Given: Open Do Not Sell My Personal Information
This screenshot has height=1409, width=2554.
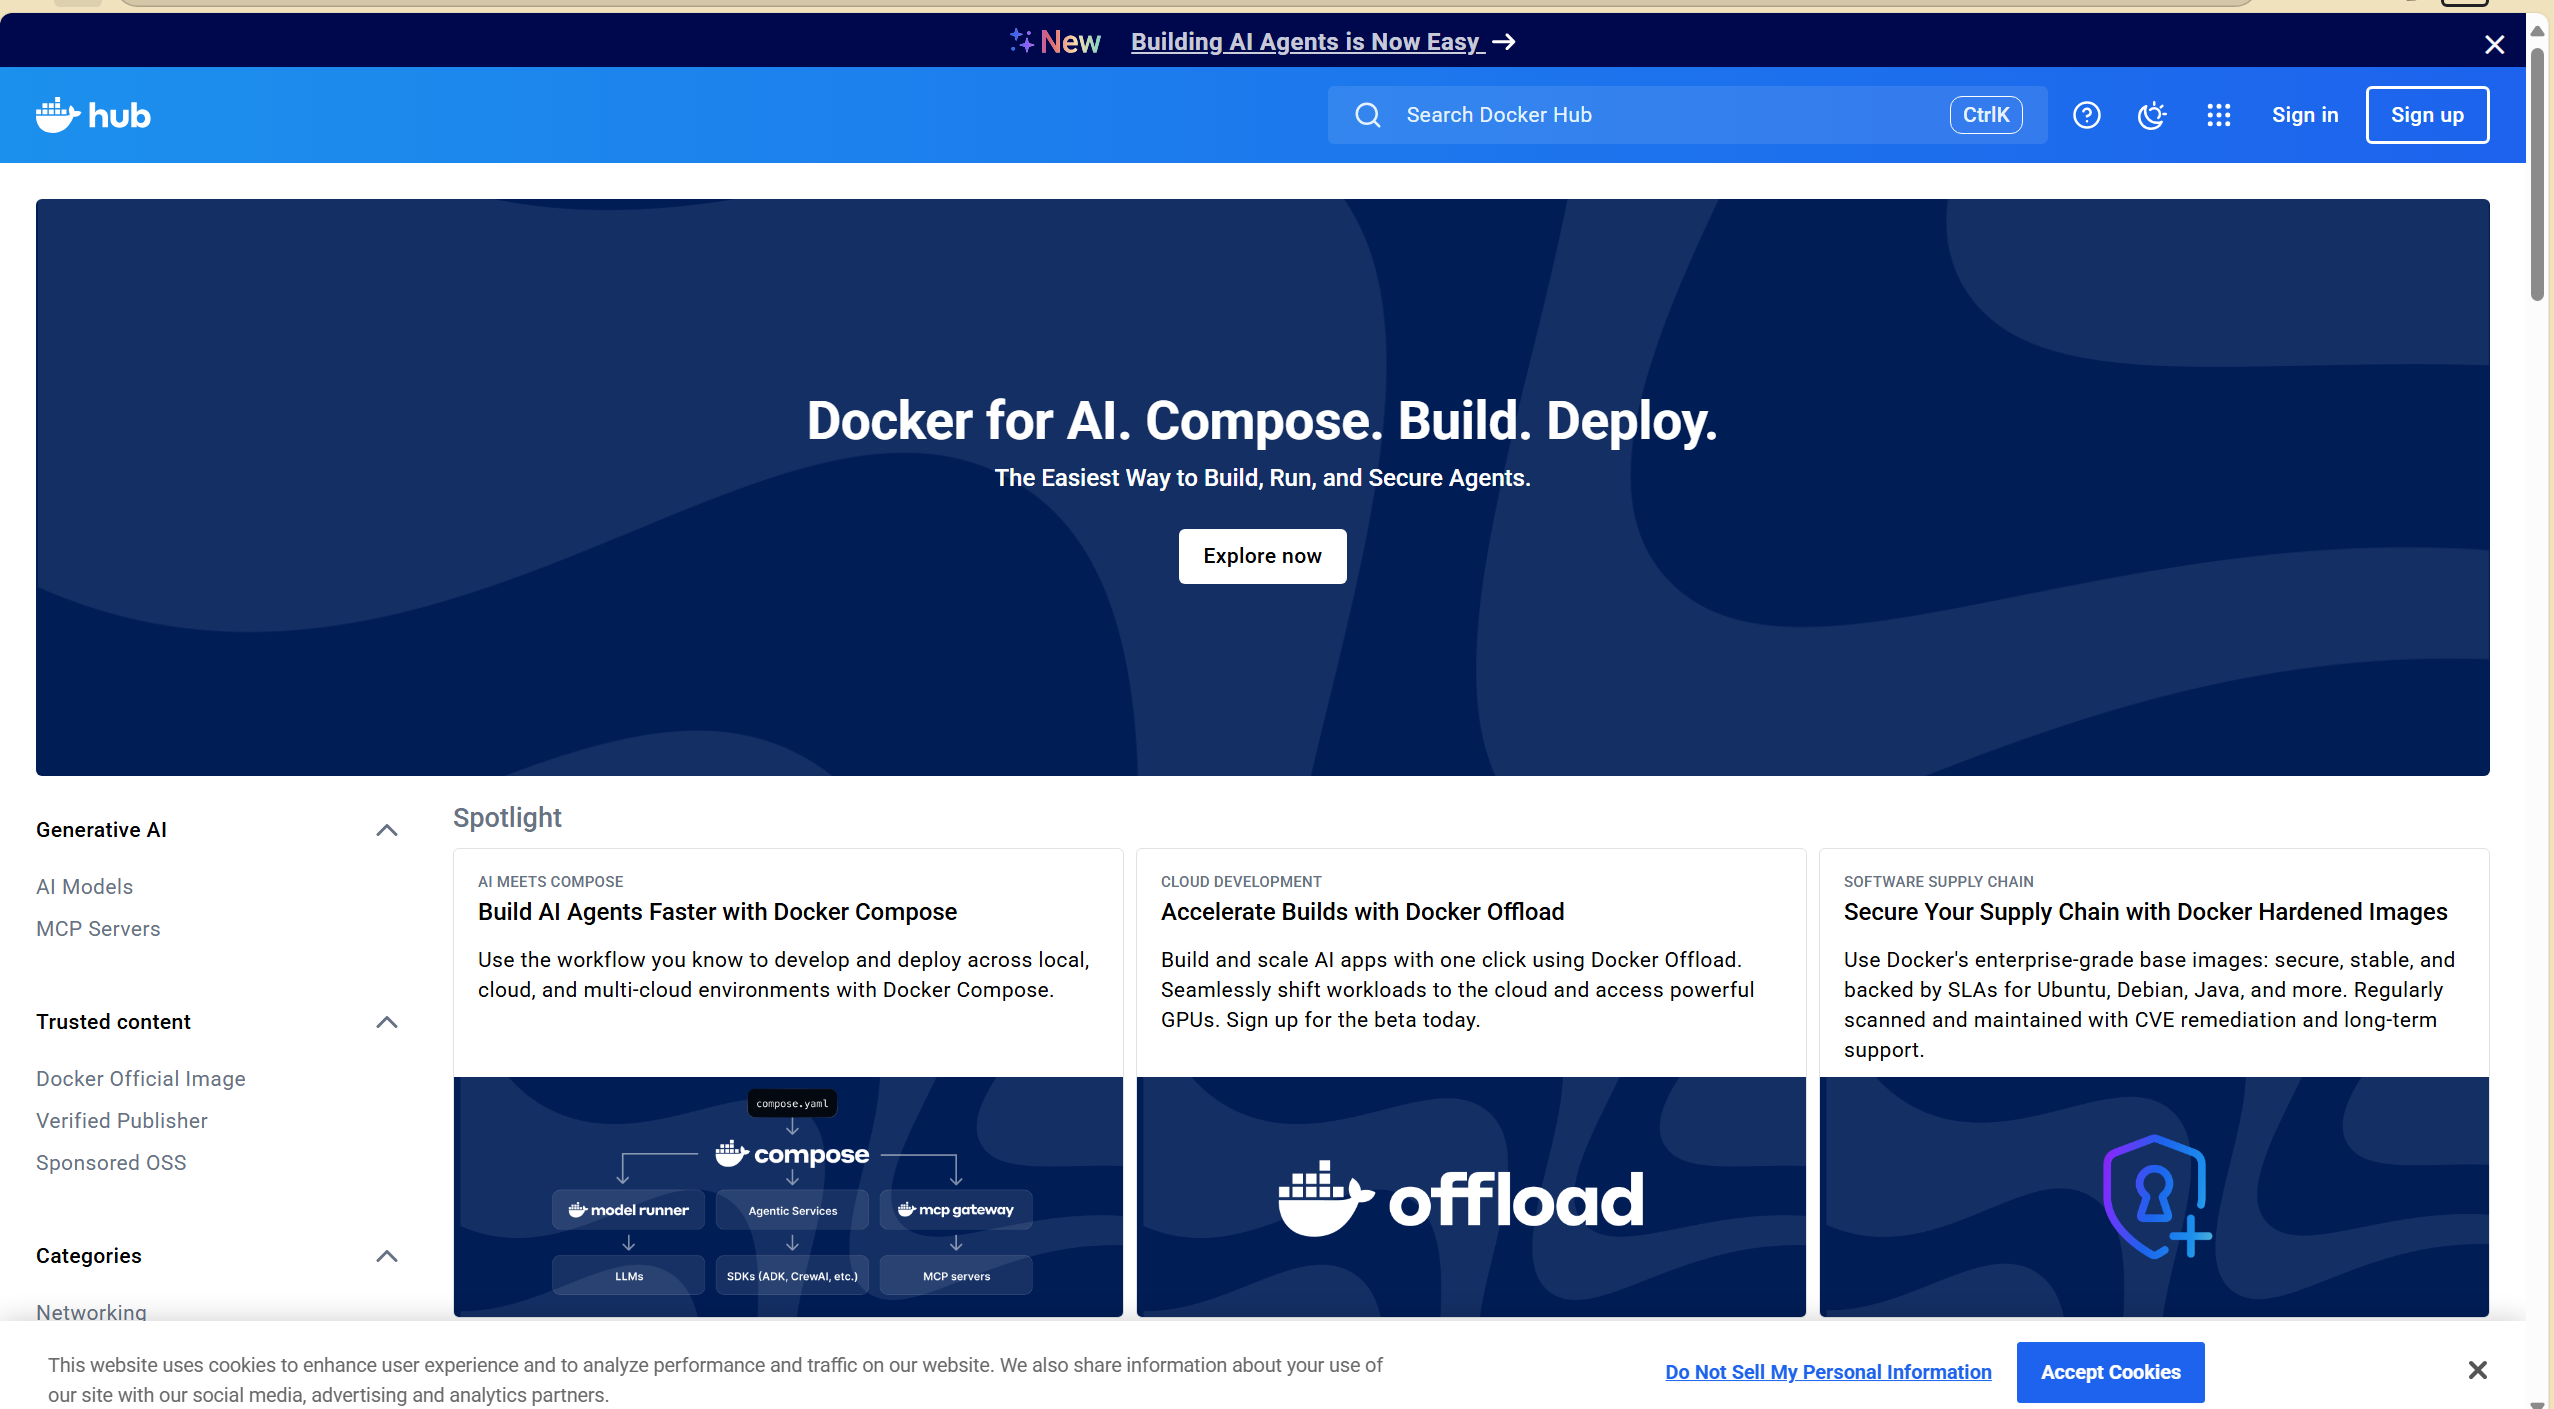Looking at the screenshot, I should [1828, 1372].
